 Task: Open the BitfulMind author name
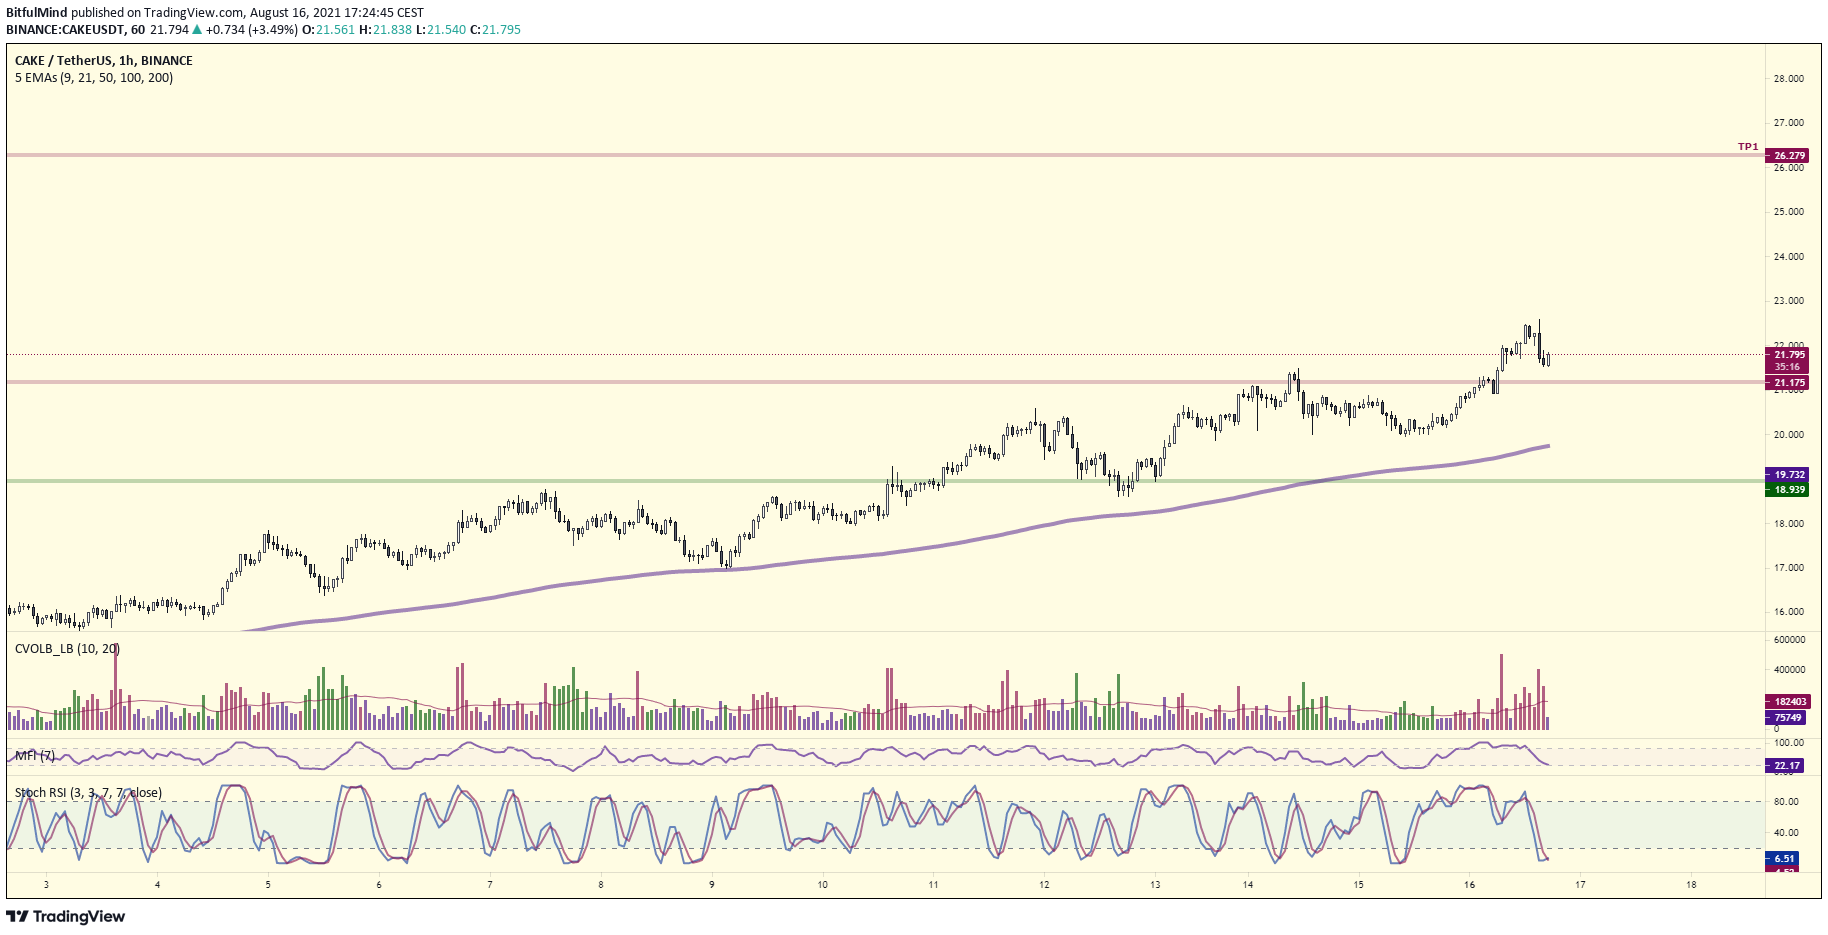click(36, 13)
